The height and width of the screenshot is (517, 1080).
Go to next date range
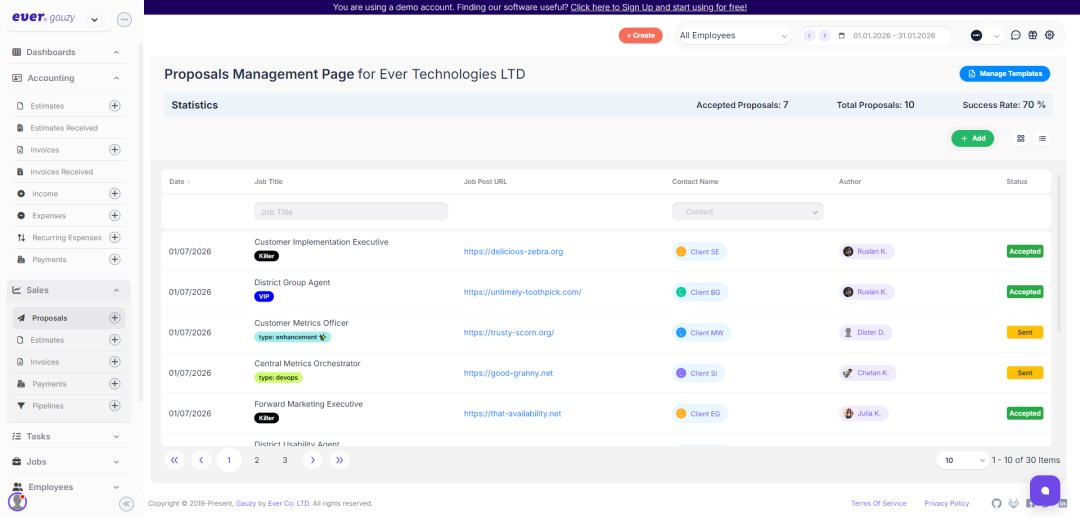[x=825, y=36]
